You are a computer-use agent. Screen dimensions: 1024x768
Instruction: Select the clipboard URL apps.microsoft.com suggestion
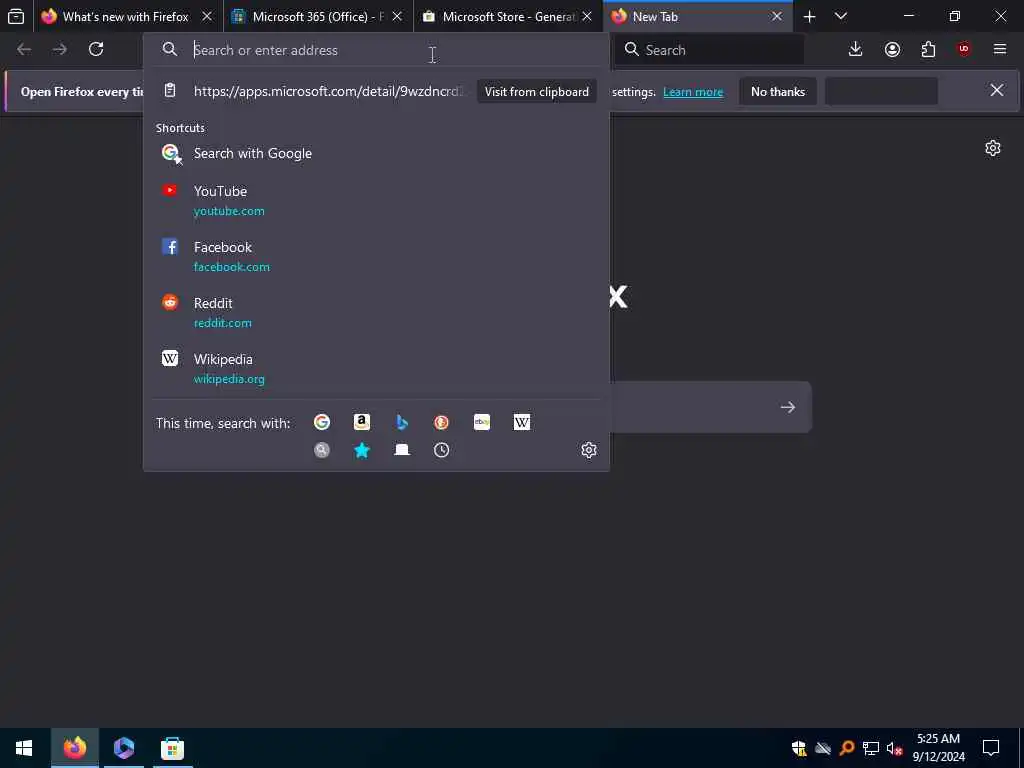(328, 91)
